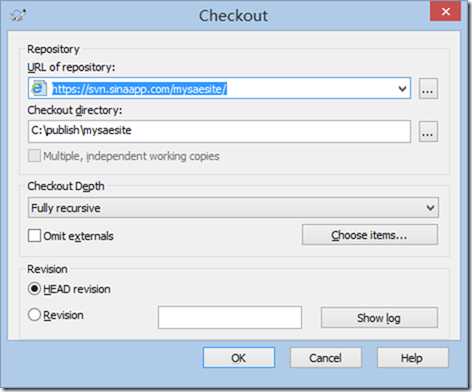Click the Show log button
472x392 pixels.
tap(379, 317)
